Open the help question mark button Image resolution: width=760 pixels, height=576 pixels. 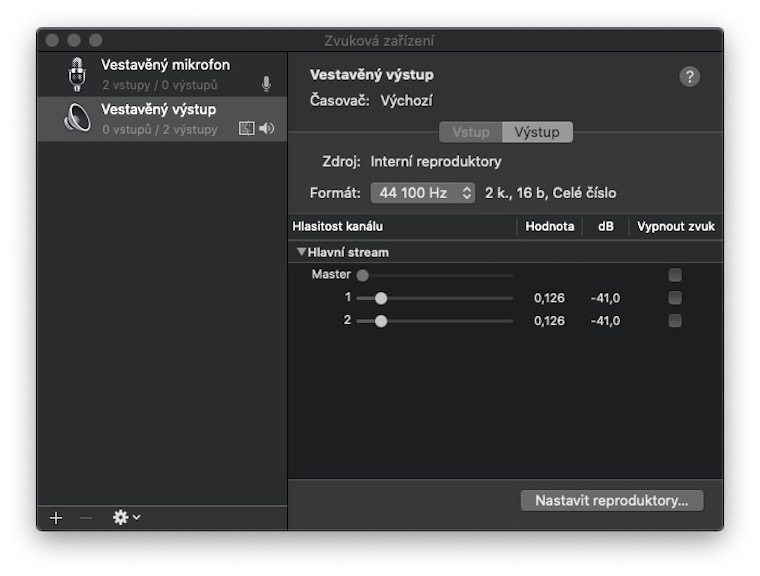click(x=689, y=77)
